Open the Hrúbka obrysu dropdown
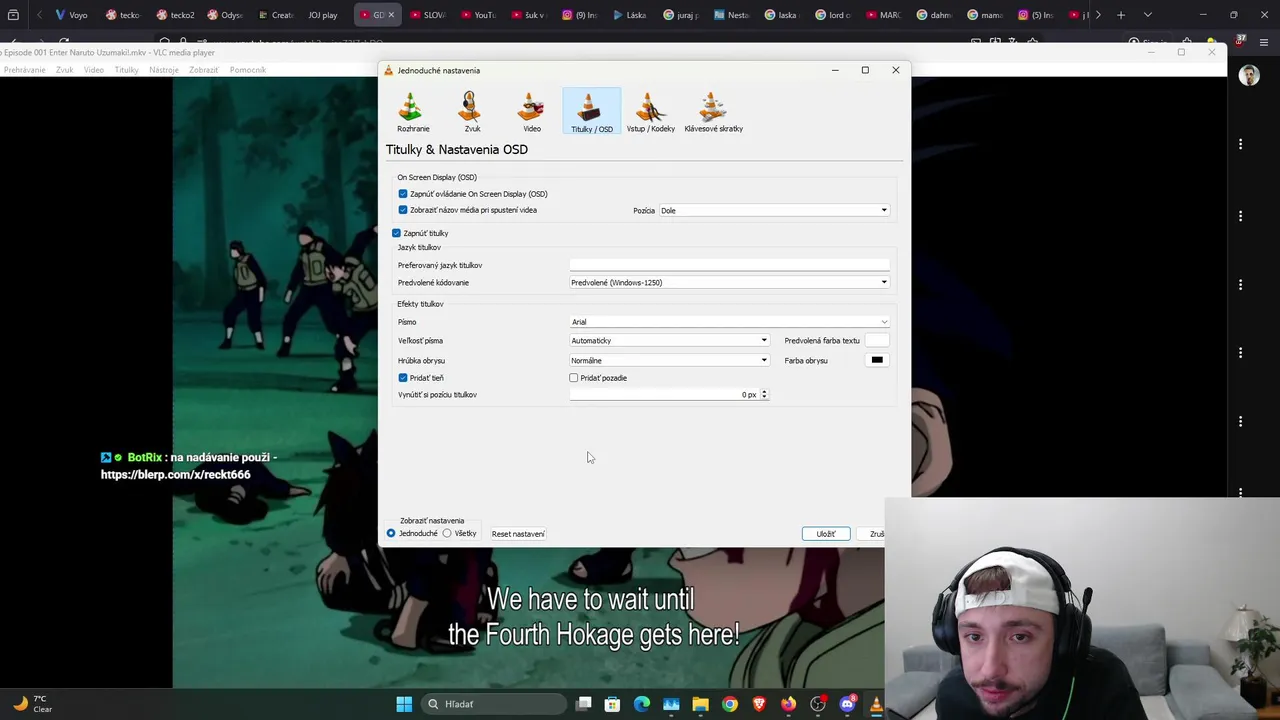Viewport: 1280px width, 720px height. point(669,360)
